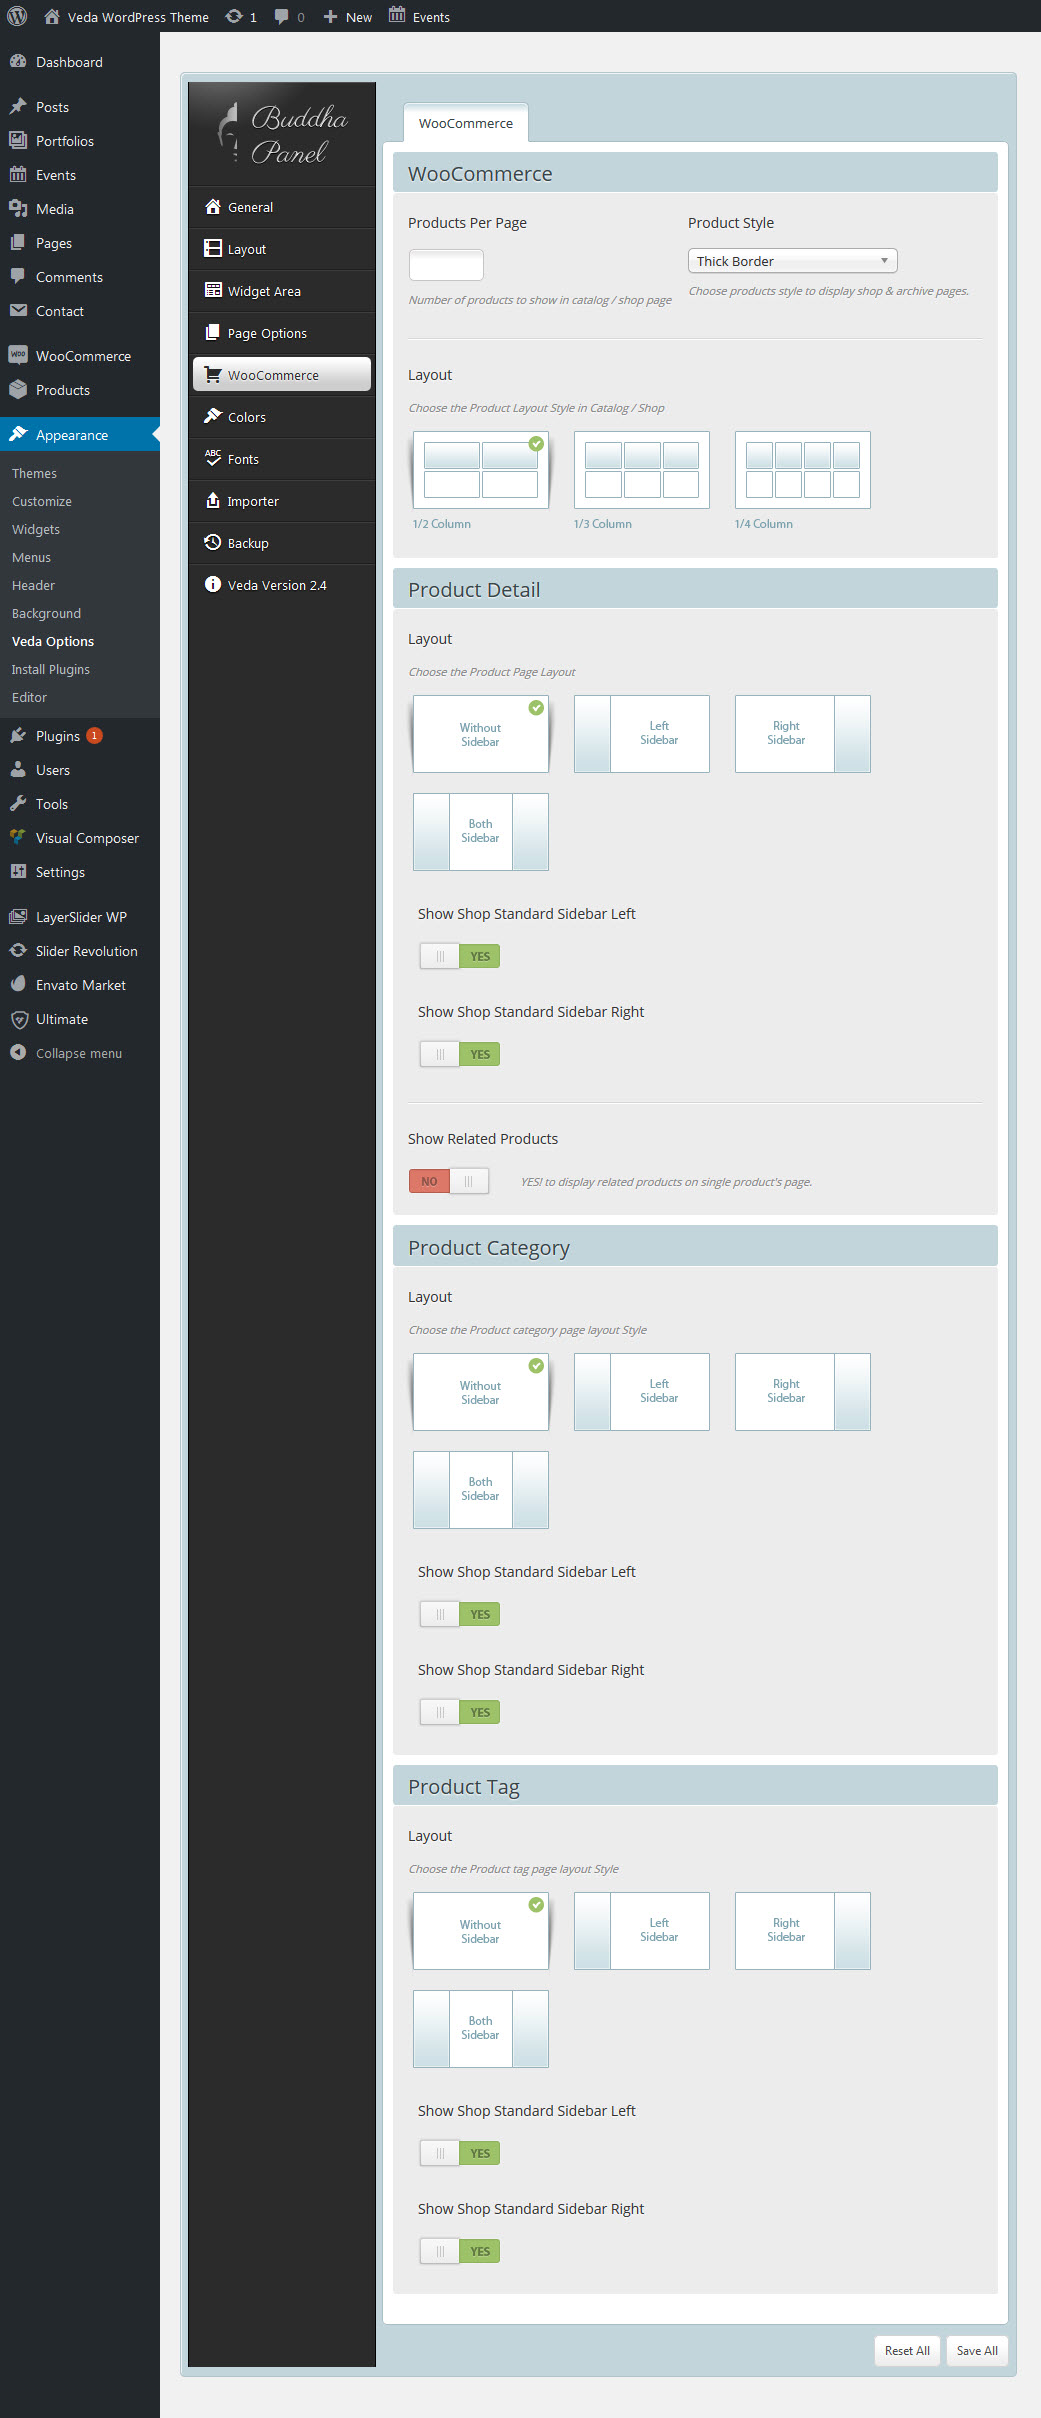Click the General house icon in Buddha Panel

pyautogui.click(x=212, y=206)
